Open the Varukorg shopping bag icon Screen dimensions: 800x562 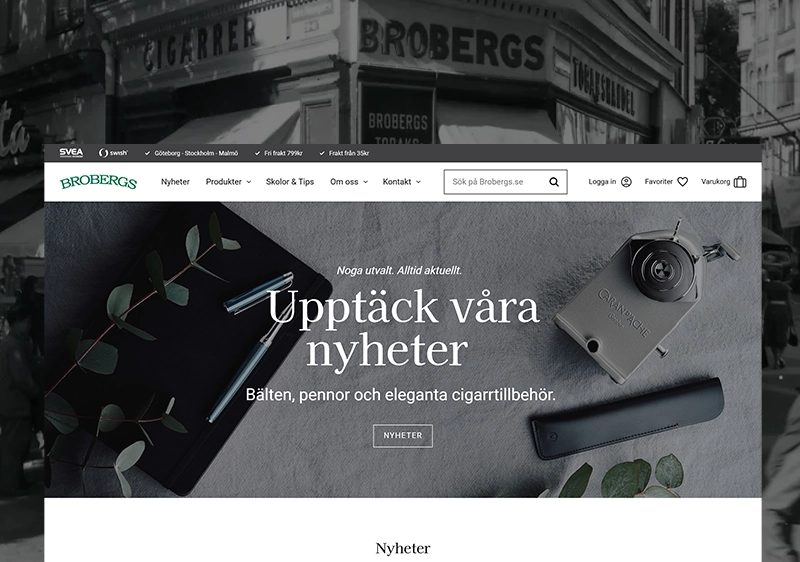pos(740,182)
